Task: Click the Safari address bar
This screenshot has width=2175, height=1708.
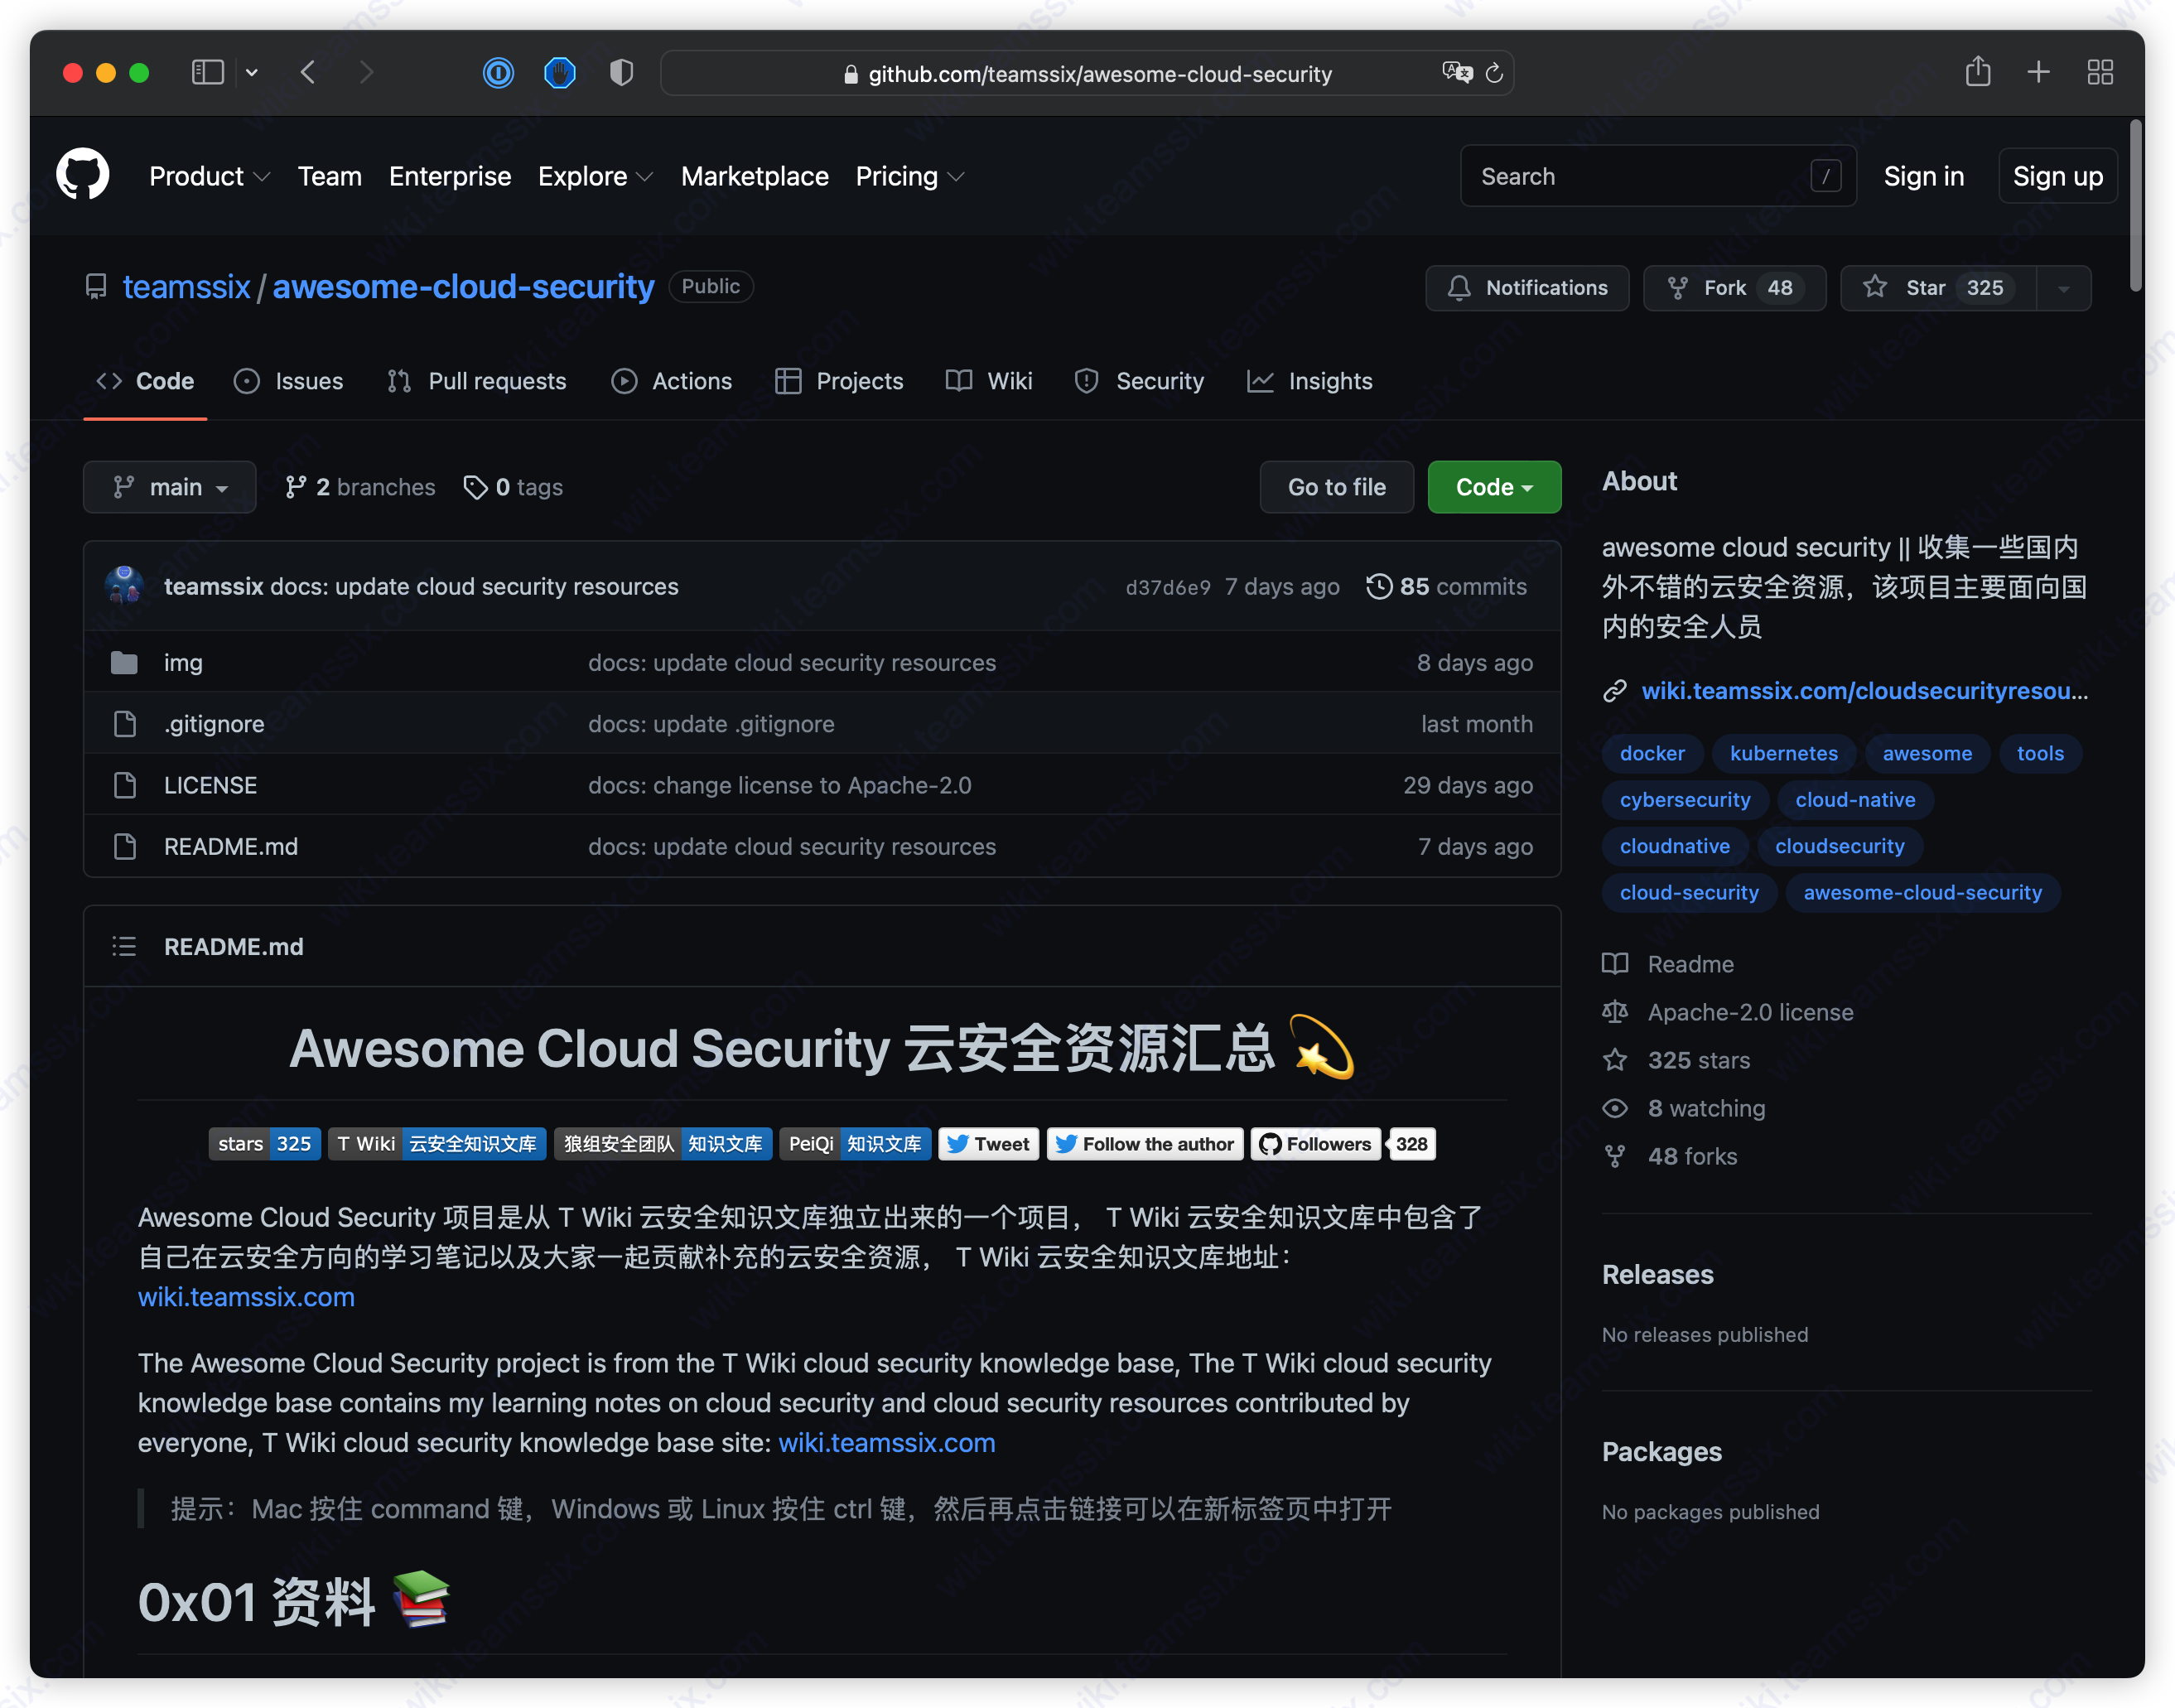Action: click(1087, 73)
